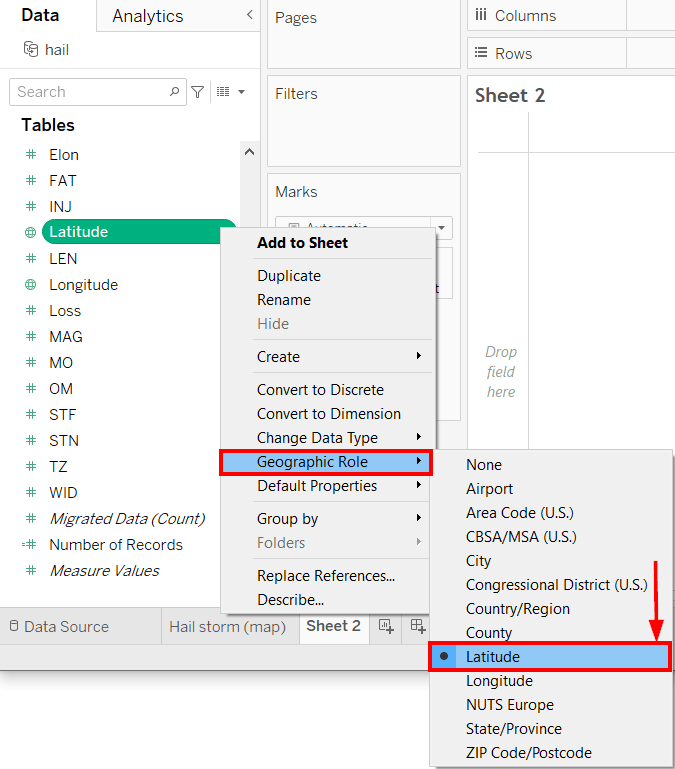The height and width of the screenshot is (769, 675).
Task: Click the Search fields input box
Action: (x=98, y=92)
